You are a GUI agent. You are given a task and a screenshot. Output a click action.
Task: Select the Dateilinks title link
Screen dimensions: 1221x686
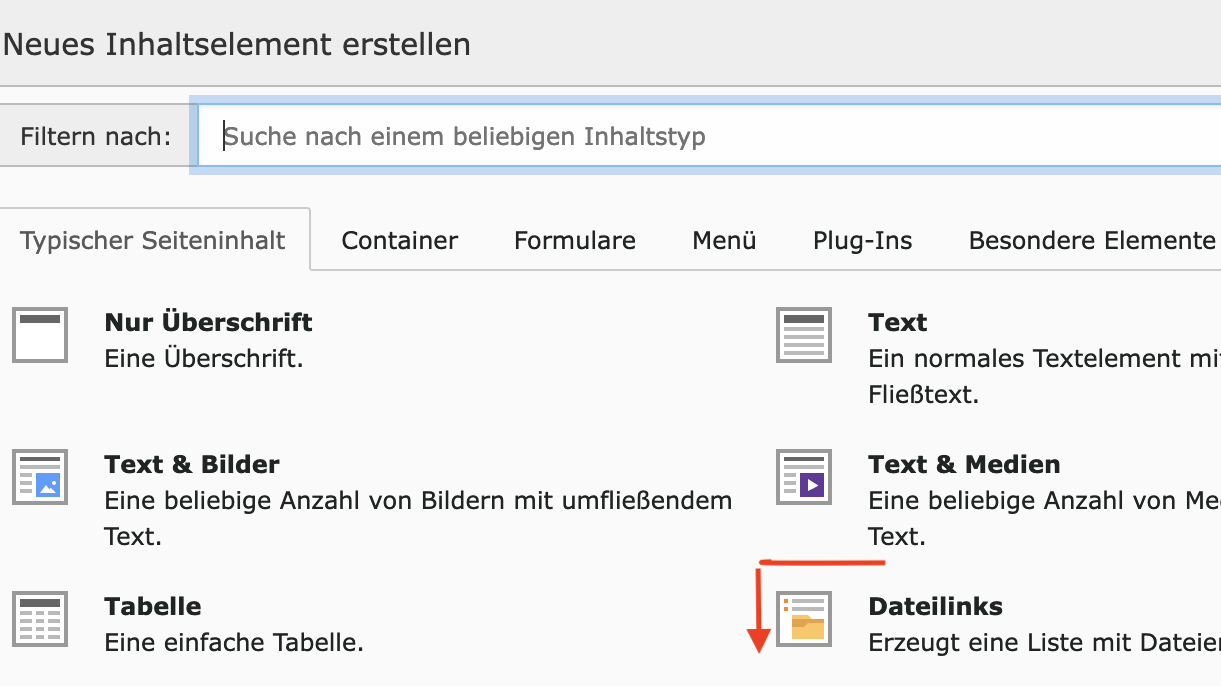point(936,606)
